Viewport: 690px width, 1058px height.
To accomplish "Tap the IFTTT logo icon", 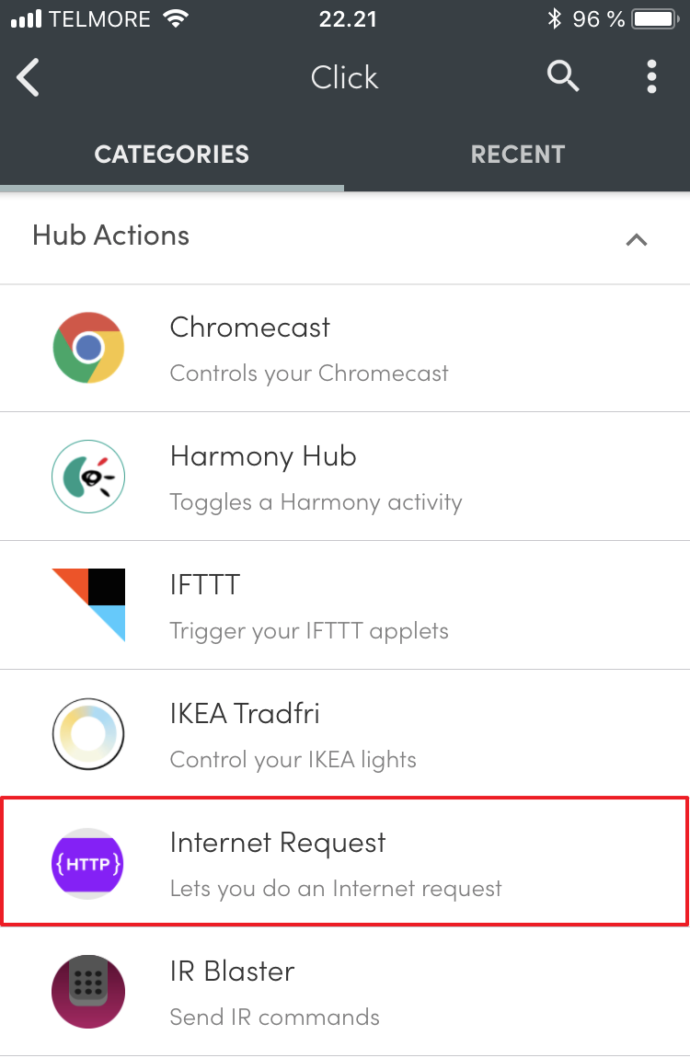I will pos(88,604).
